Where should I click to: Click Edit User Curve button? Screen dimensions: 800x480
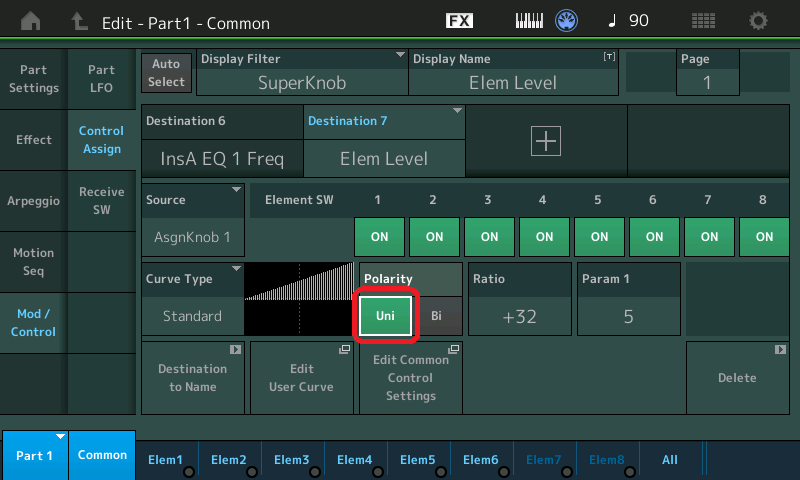301,377
